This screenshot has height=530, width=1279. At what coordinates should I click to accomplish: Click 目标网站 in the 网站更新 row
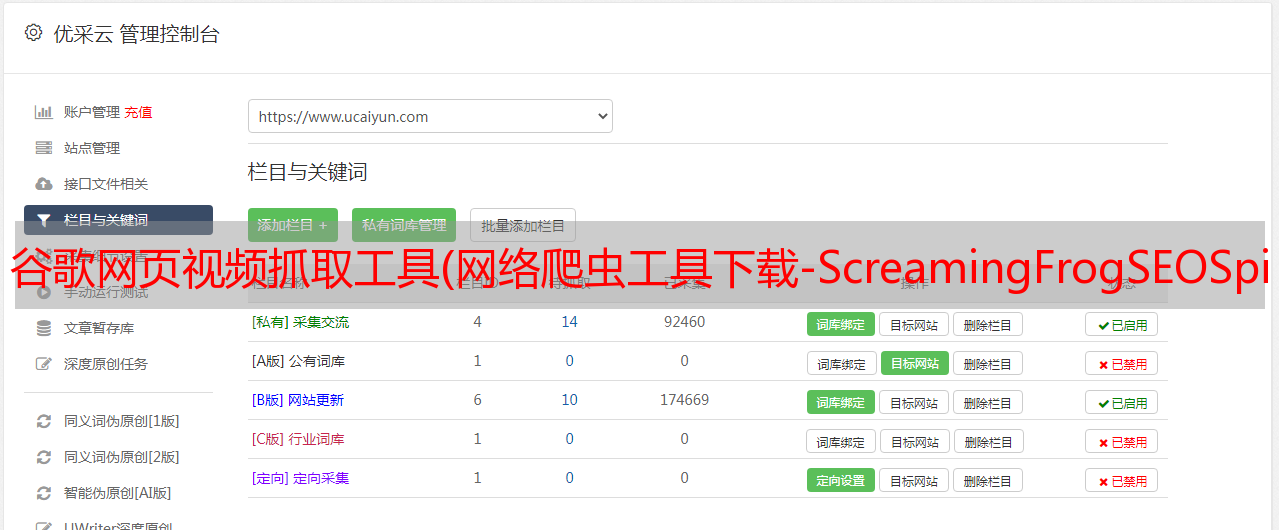[x=914, y=402]
